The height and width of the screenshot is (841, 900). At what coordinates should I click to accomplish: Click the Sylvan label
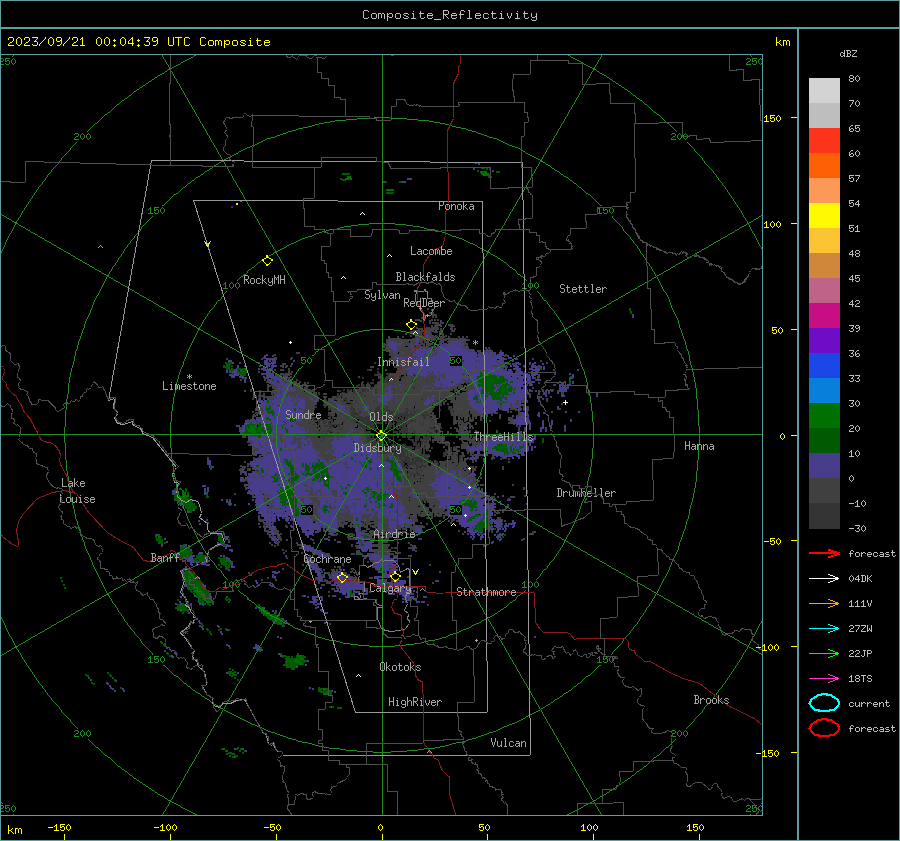pos(382,295)
